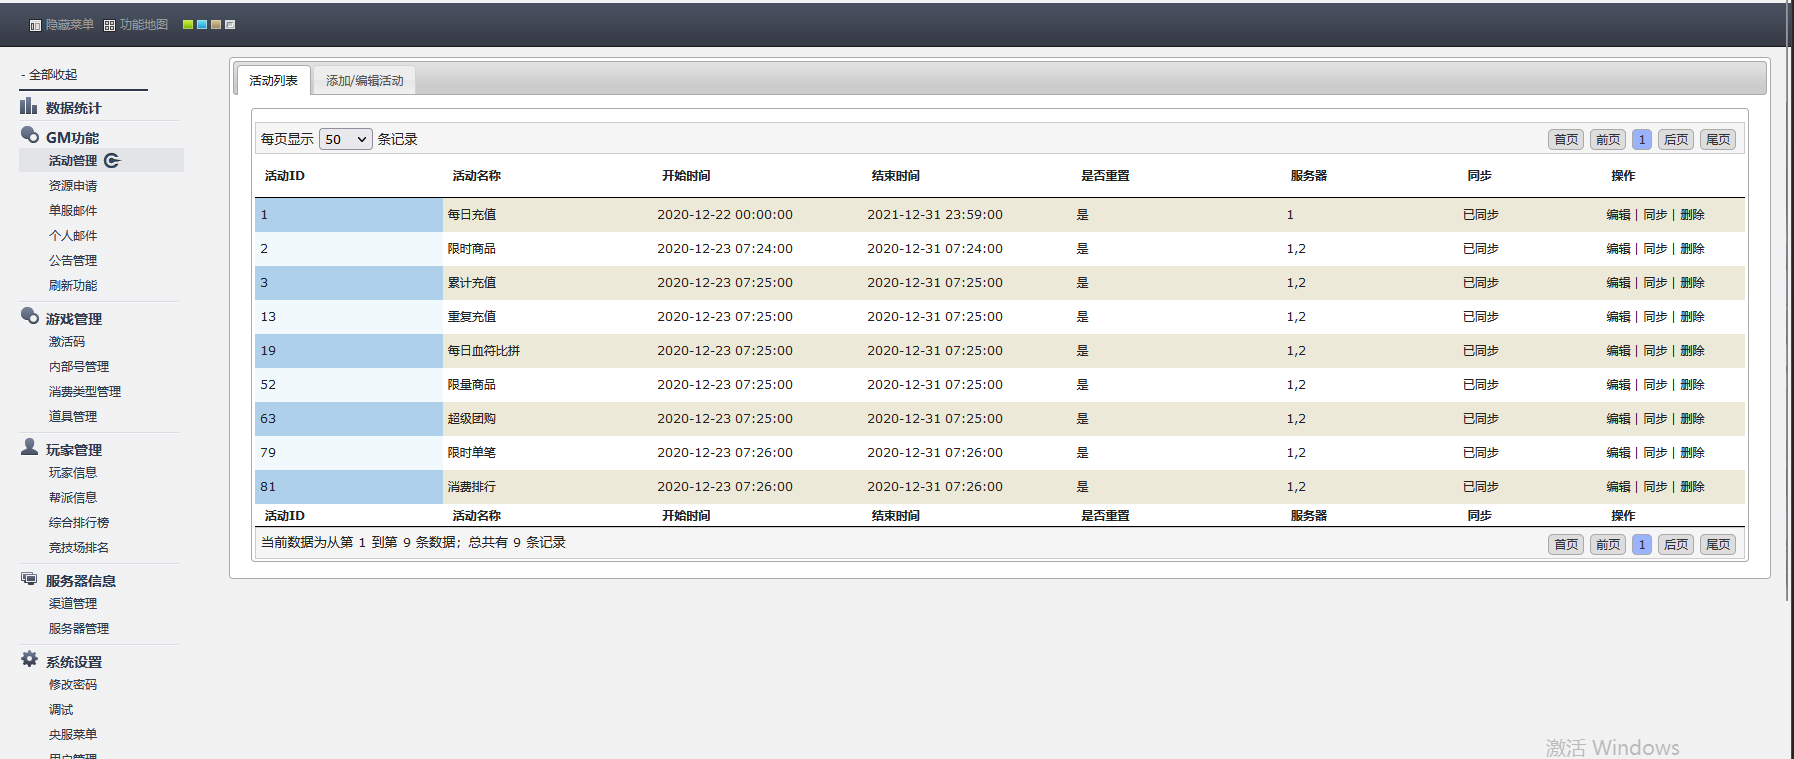
Task: Open 单服邮件 in the sidebar
Action: coord(73,211)
